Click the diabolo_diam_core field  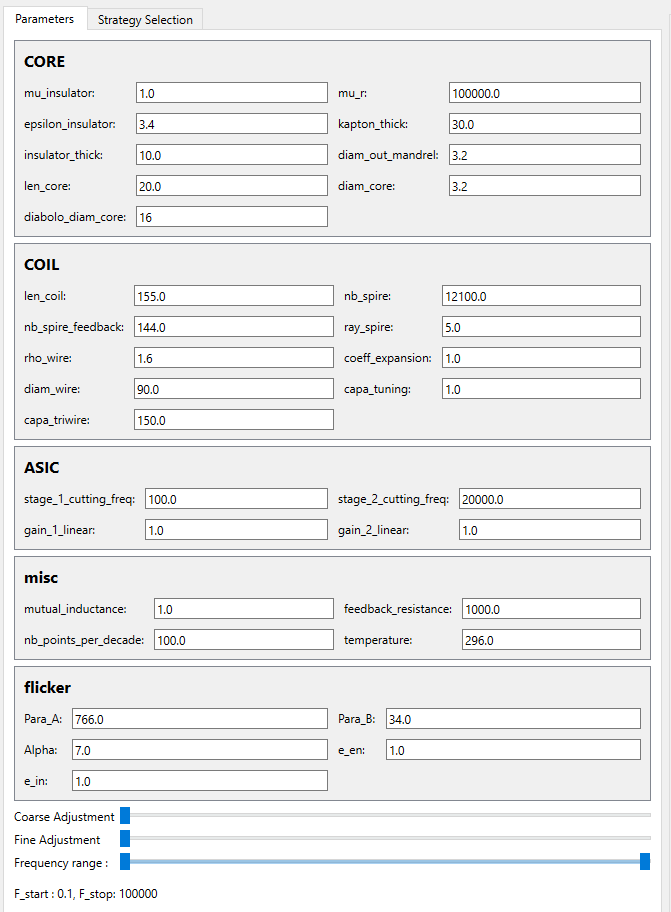(x=231, y=217)
